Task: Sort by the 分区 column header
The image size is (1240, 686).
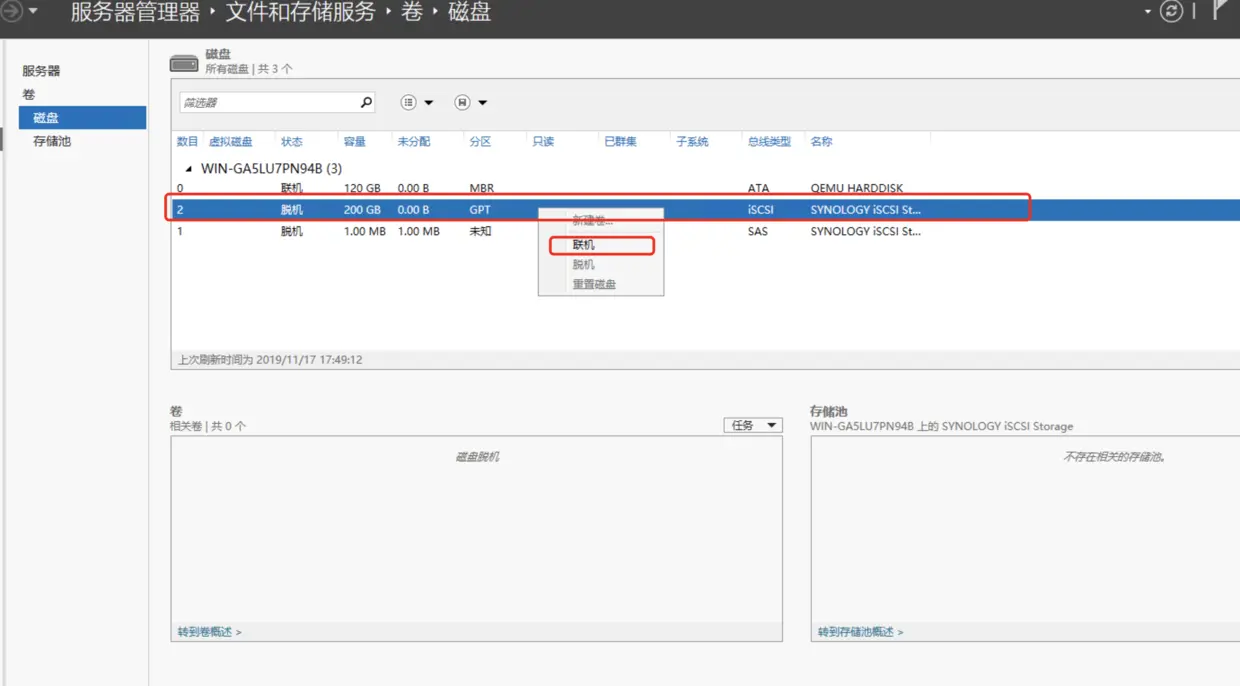Action: pos(480,142)
